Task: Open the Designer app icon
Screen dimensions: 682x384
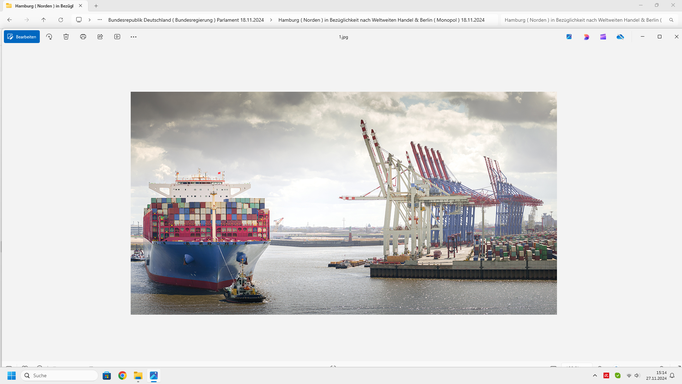Action: tap(586, 37)
